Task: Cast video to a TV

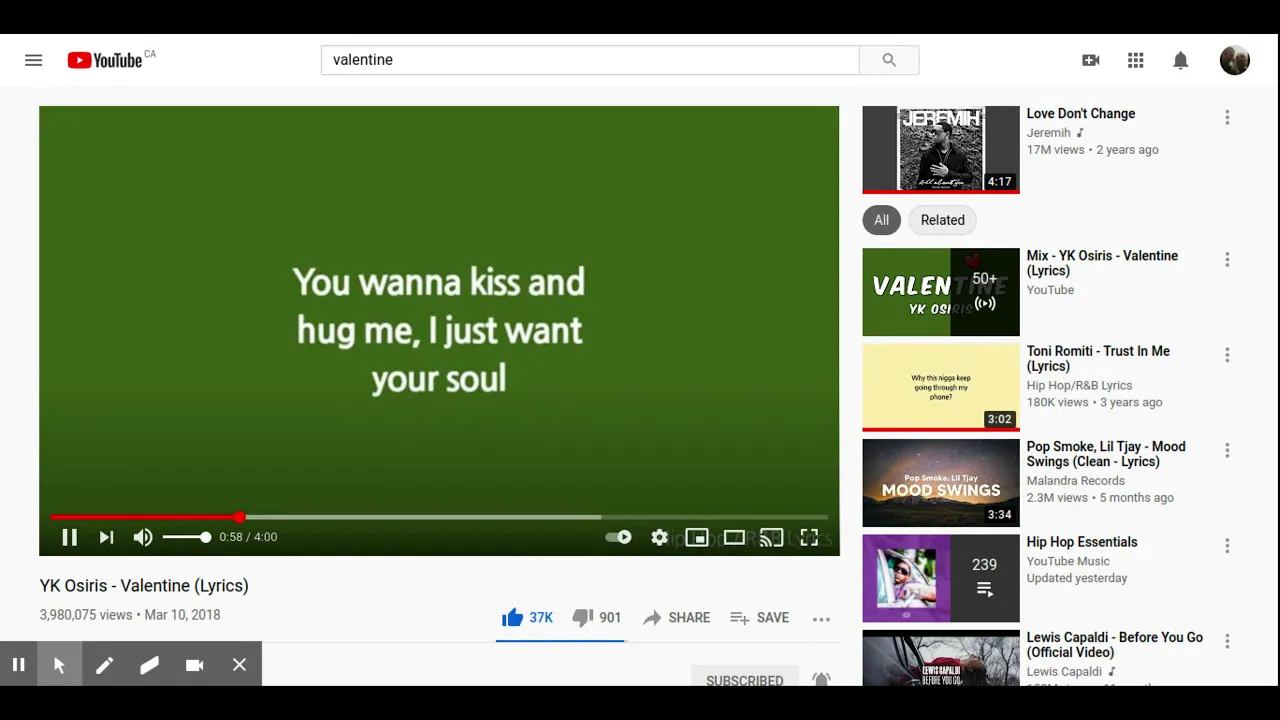Action: 771,537
